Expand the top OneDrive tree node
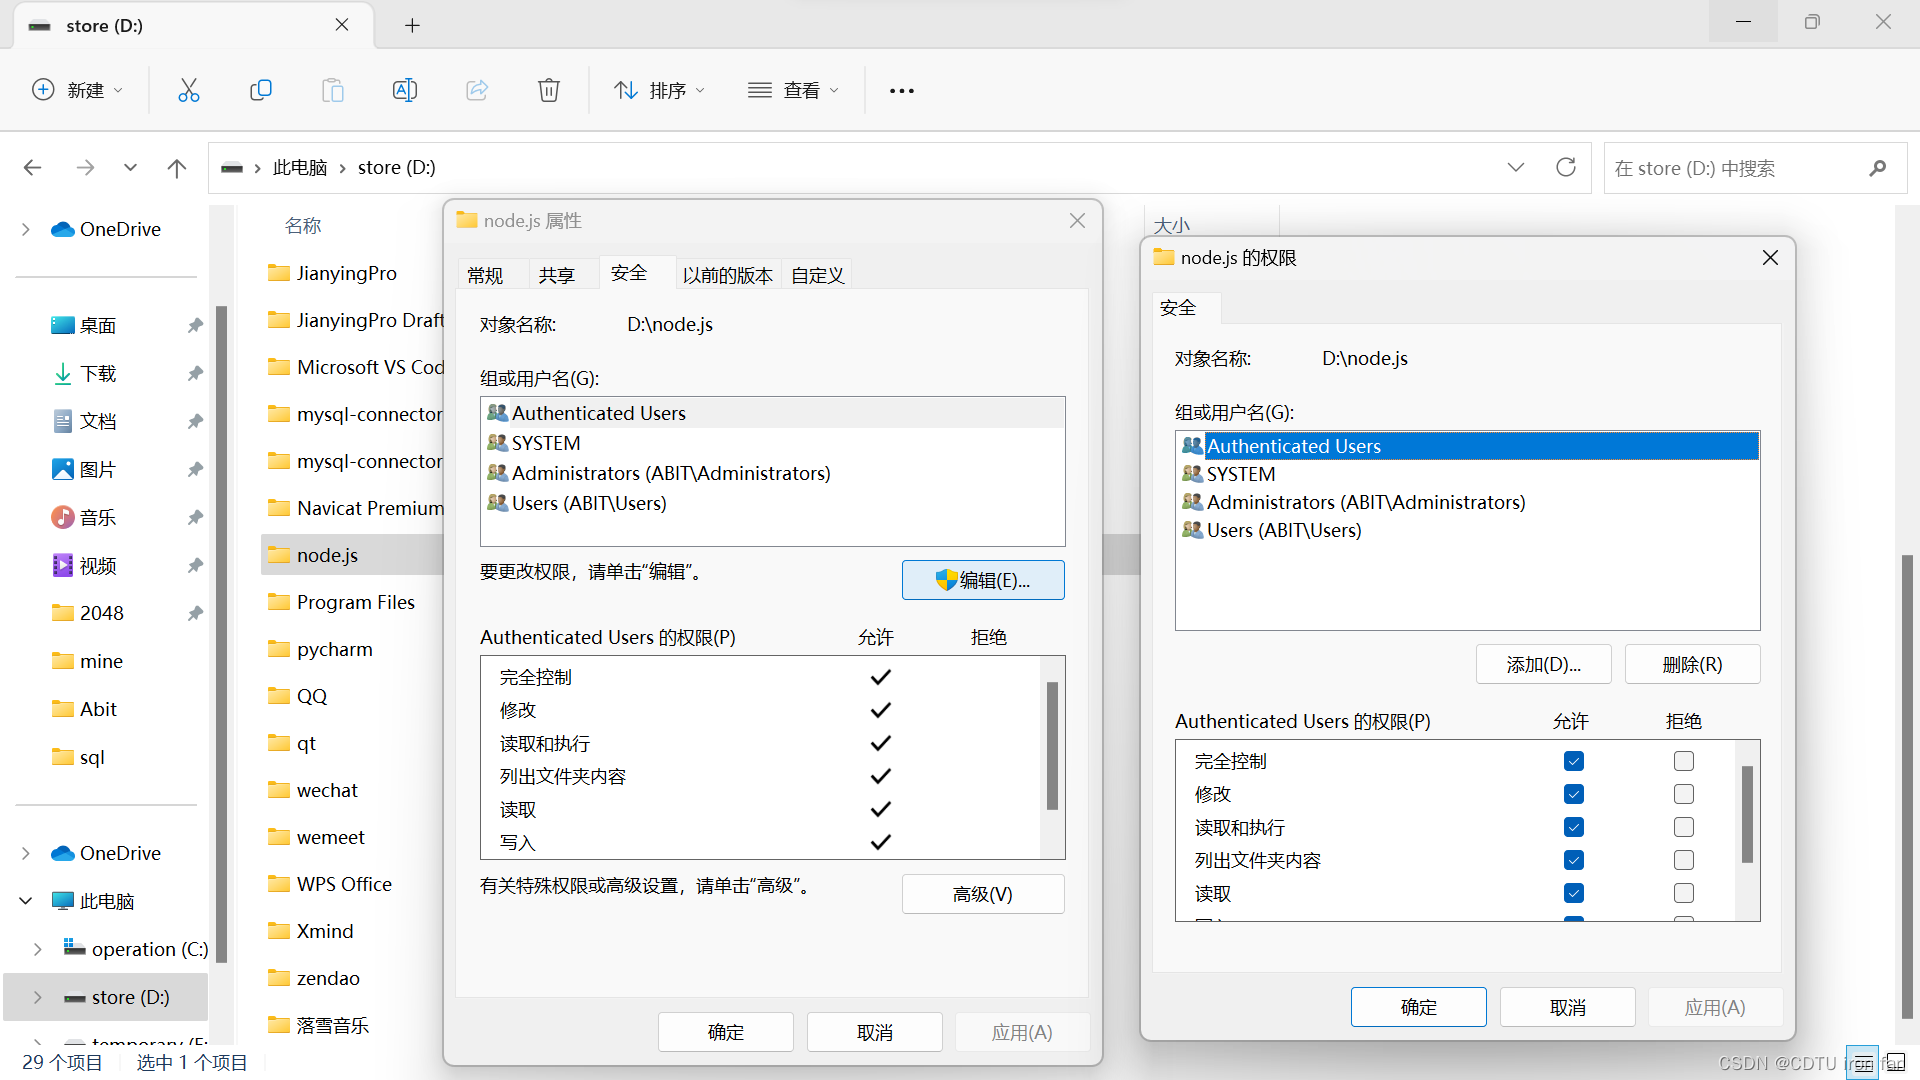The height and width of the screenshot is (1080, 1920). 25,229
